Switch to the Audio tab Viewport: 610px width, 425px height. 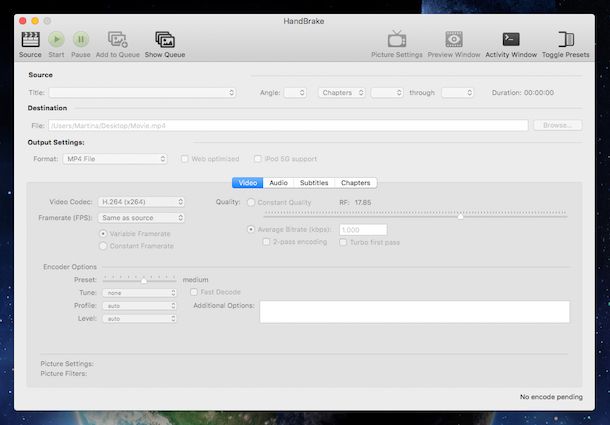(279, 183)
